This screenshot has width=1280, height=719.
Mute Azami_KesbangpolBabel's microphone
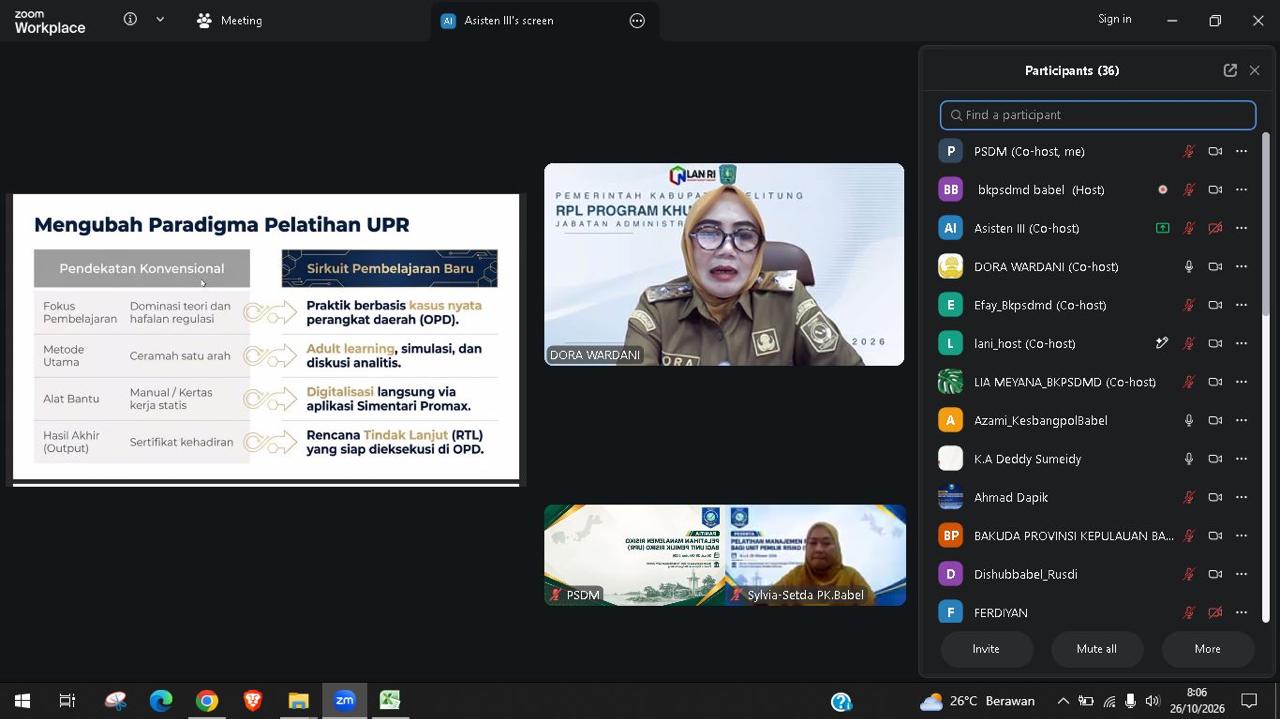pyautogui.click(x=1189, y=420)
